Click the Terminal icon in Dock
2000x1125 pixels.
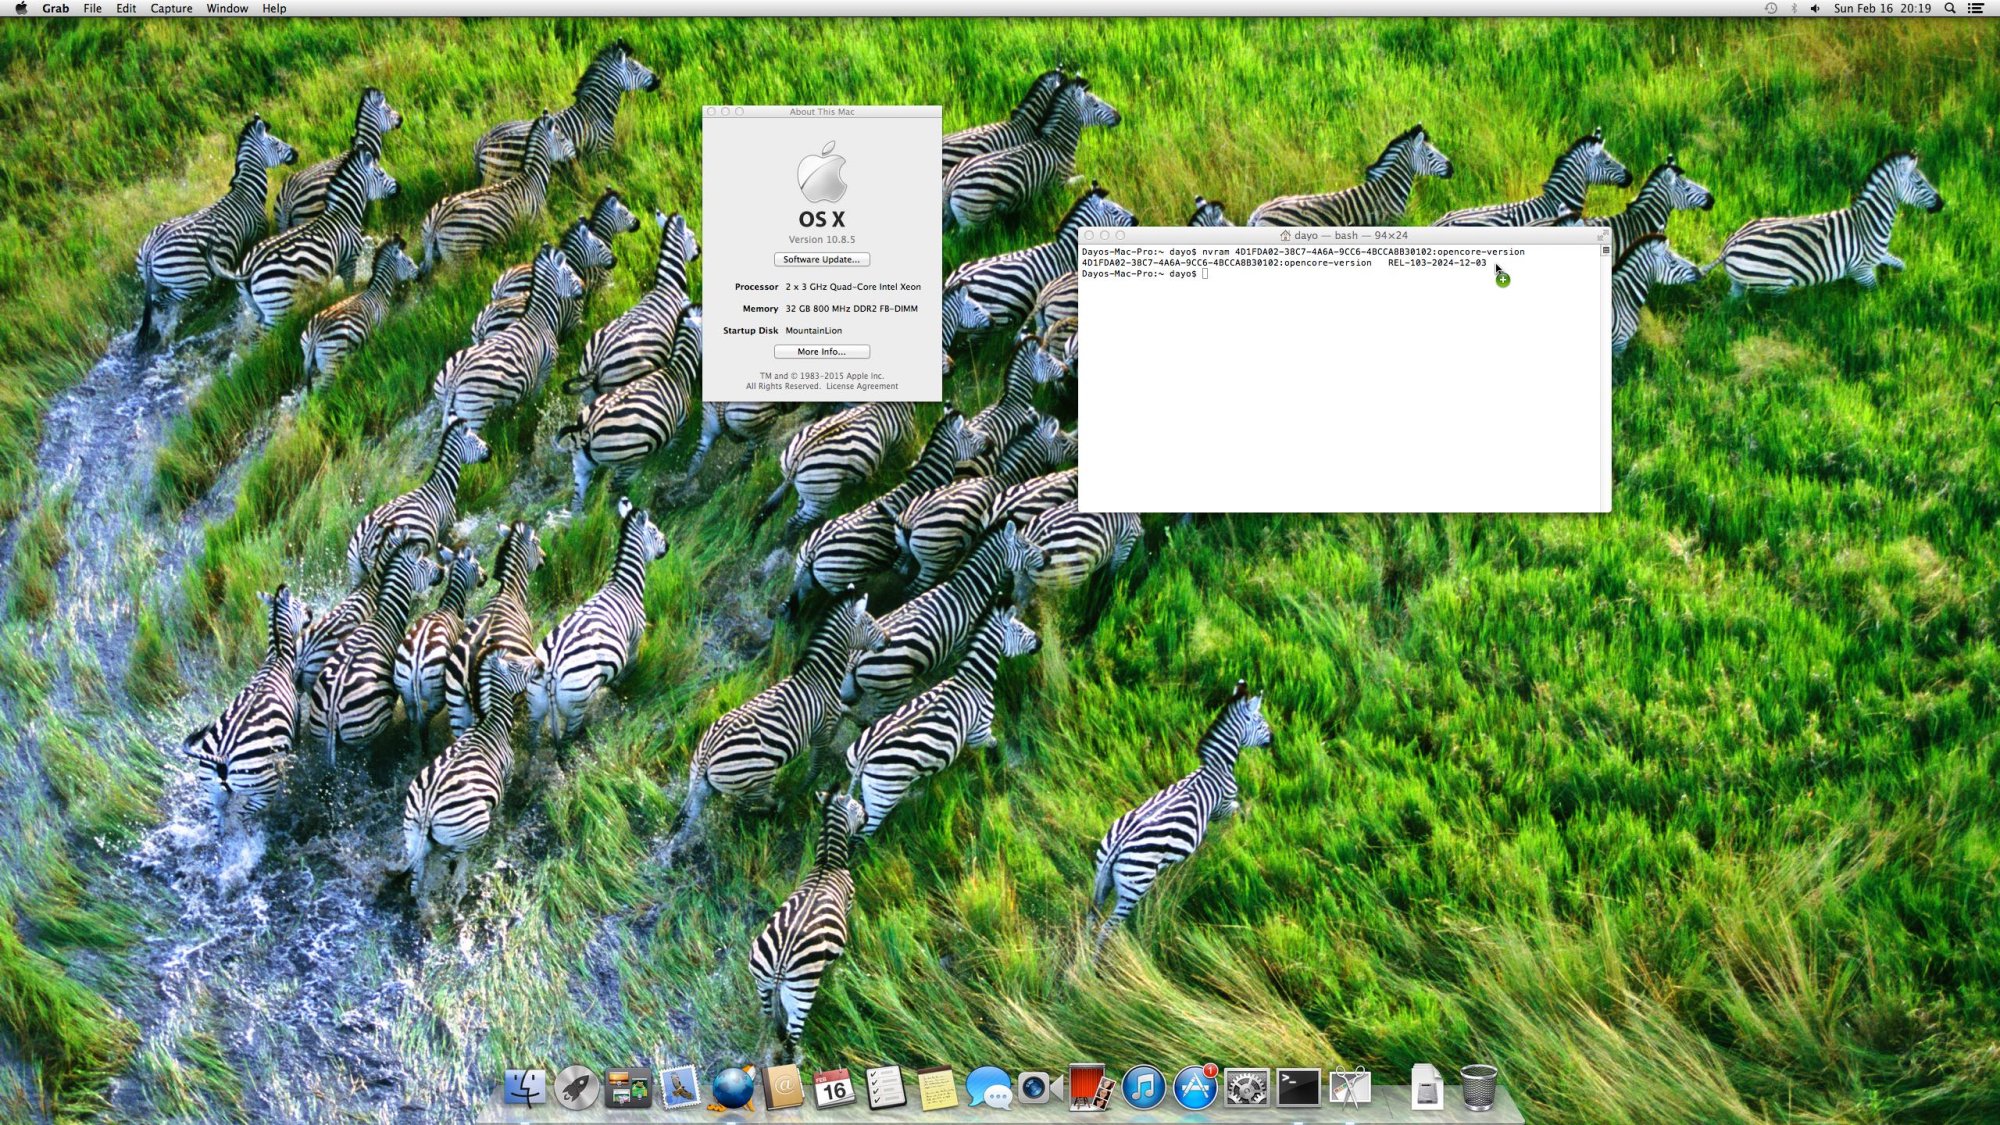coord(1298,1088)
